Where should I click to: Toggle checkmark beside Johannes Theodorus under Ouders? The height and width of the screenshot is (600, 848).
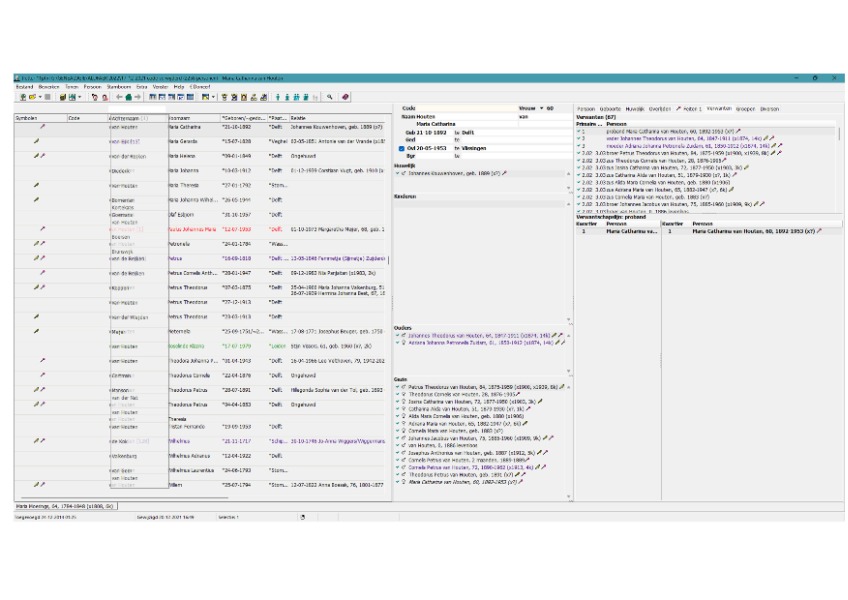point(398,336)
